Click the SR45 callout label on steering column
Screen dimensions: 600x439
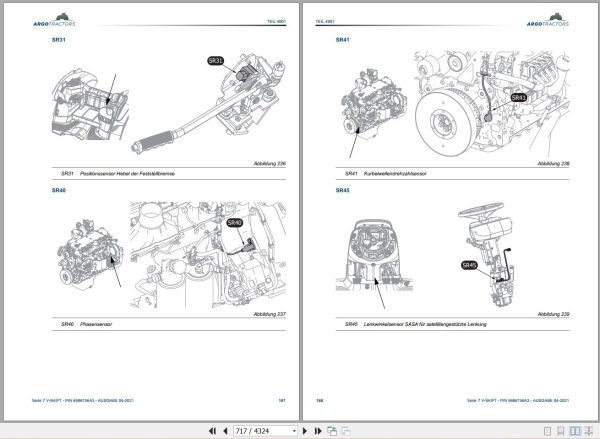click(x=469, y=265)
